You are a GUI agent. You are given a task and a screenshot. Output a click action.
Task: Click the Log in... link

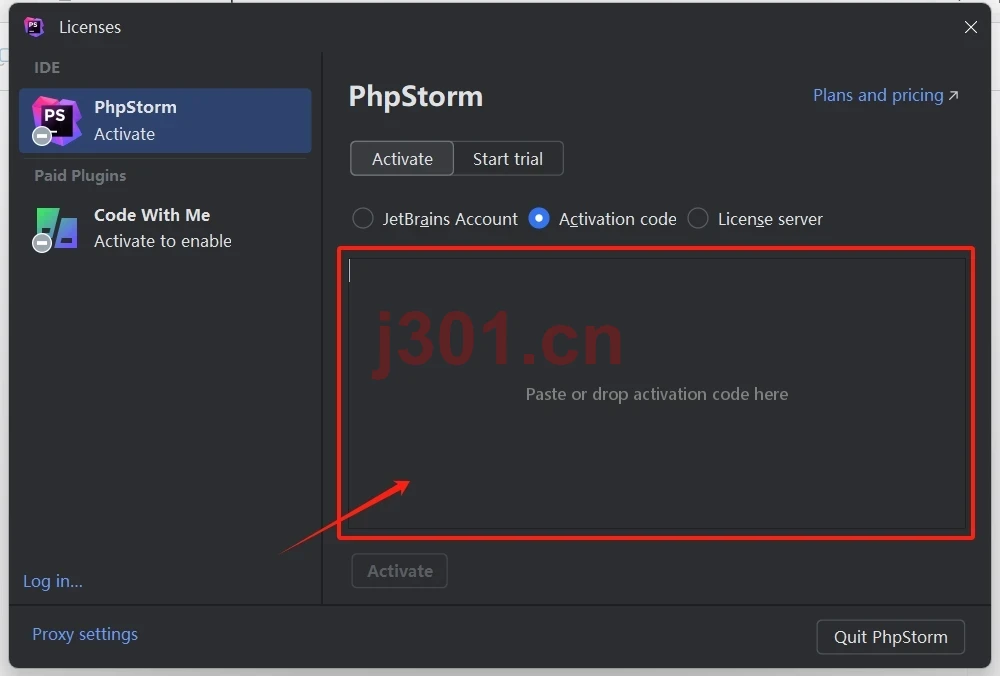click(x=53, y=581)
